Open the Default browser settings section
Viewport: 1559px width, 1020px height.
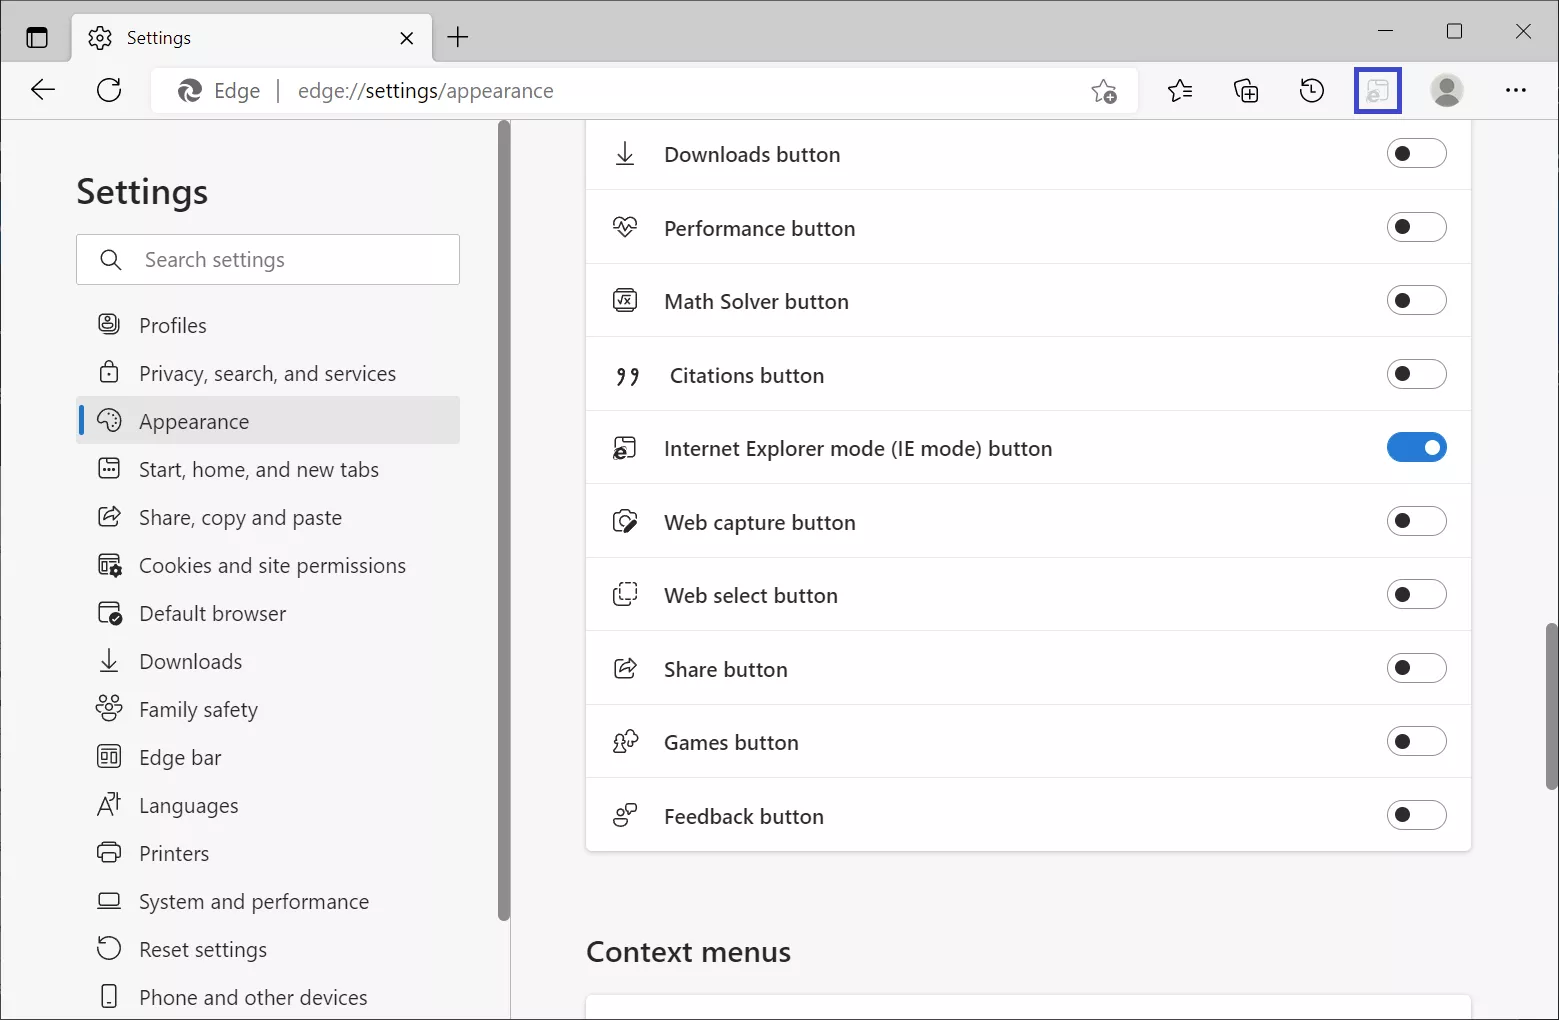(212, 614)
